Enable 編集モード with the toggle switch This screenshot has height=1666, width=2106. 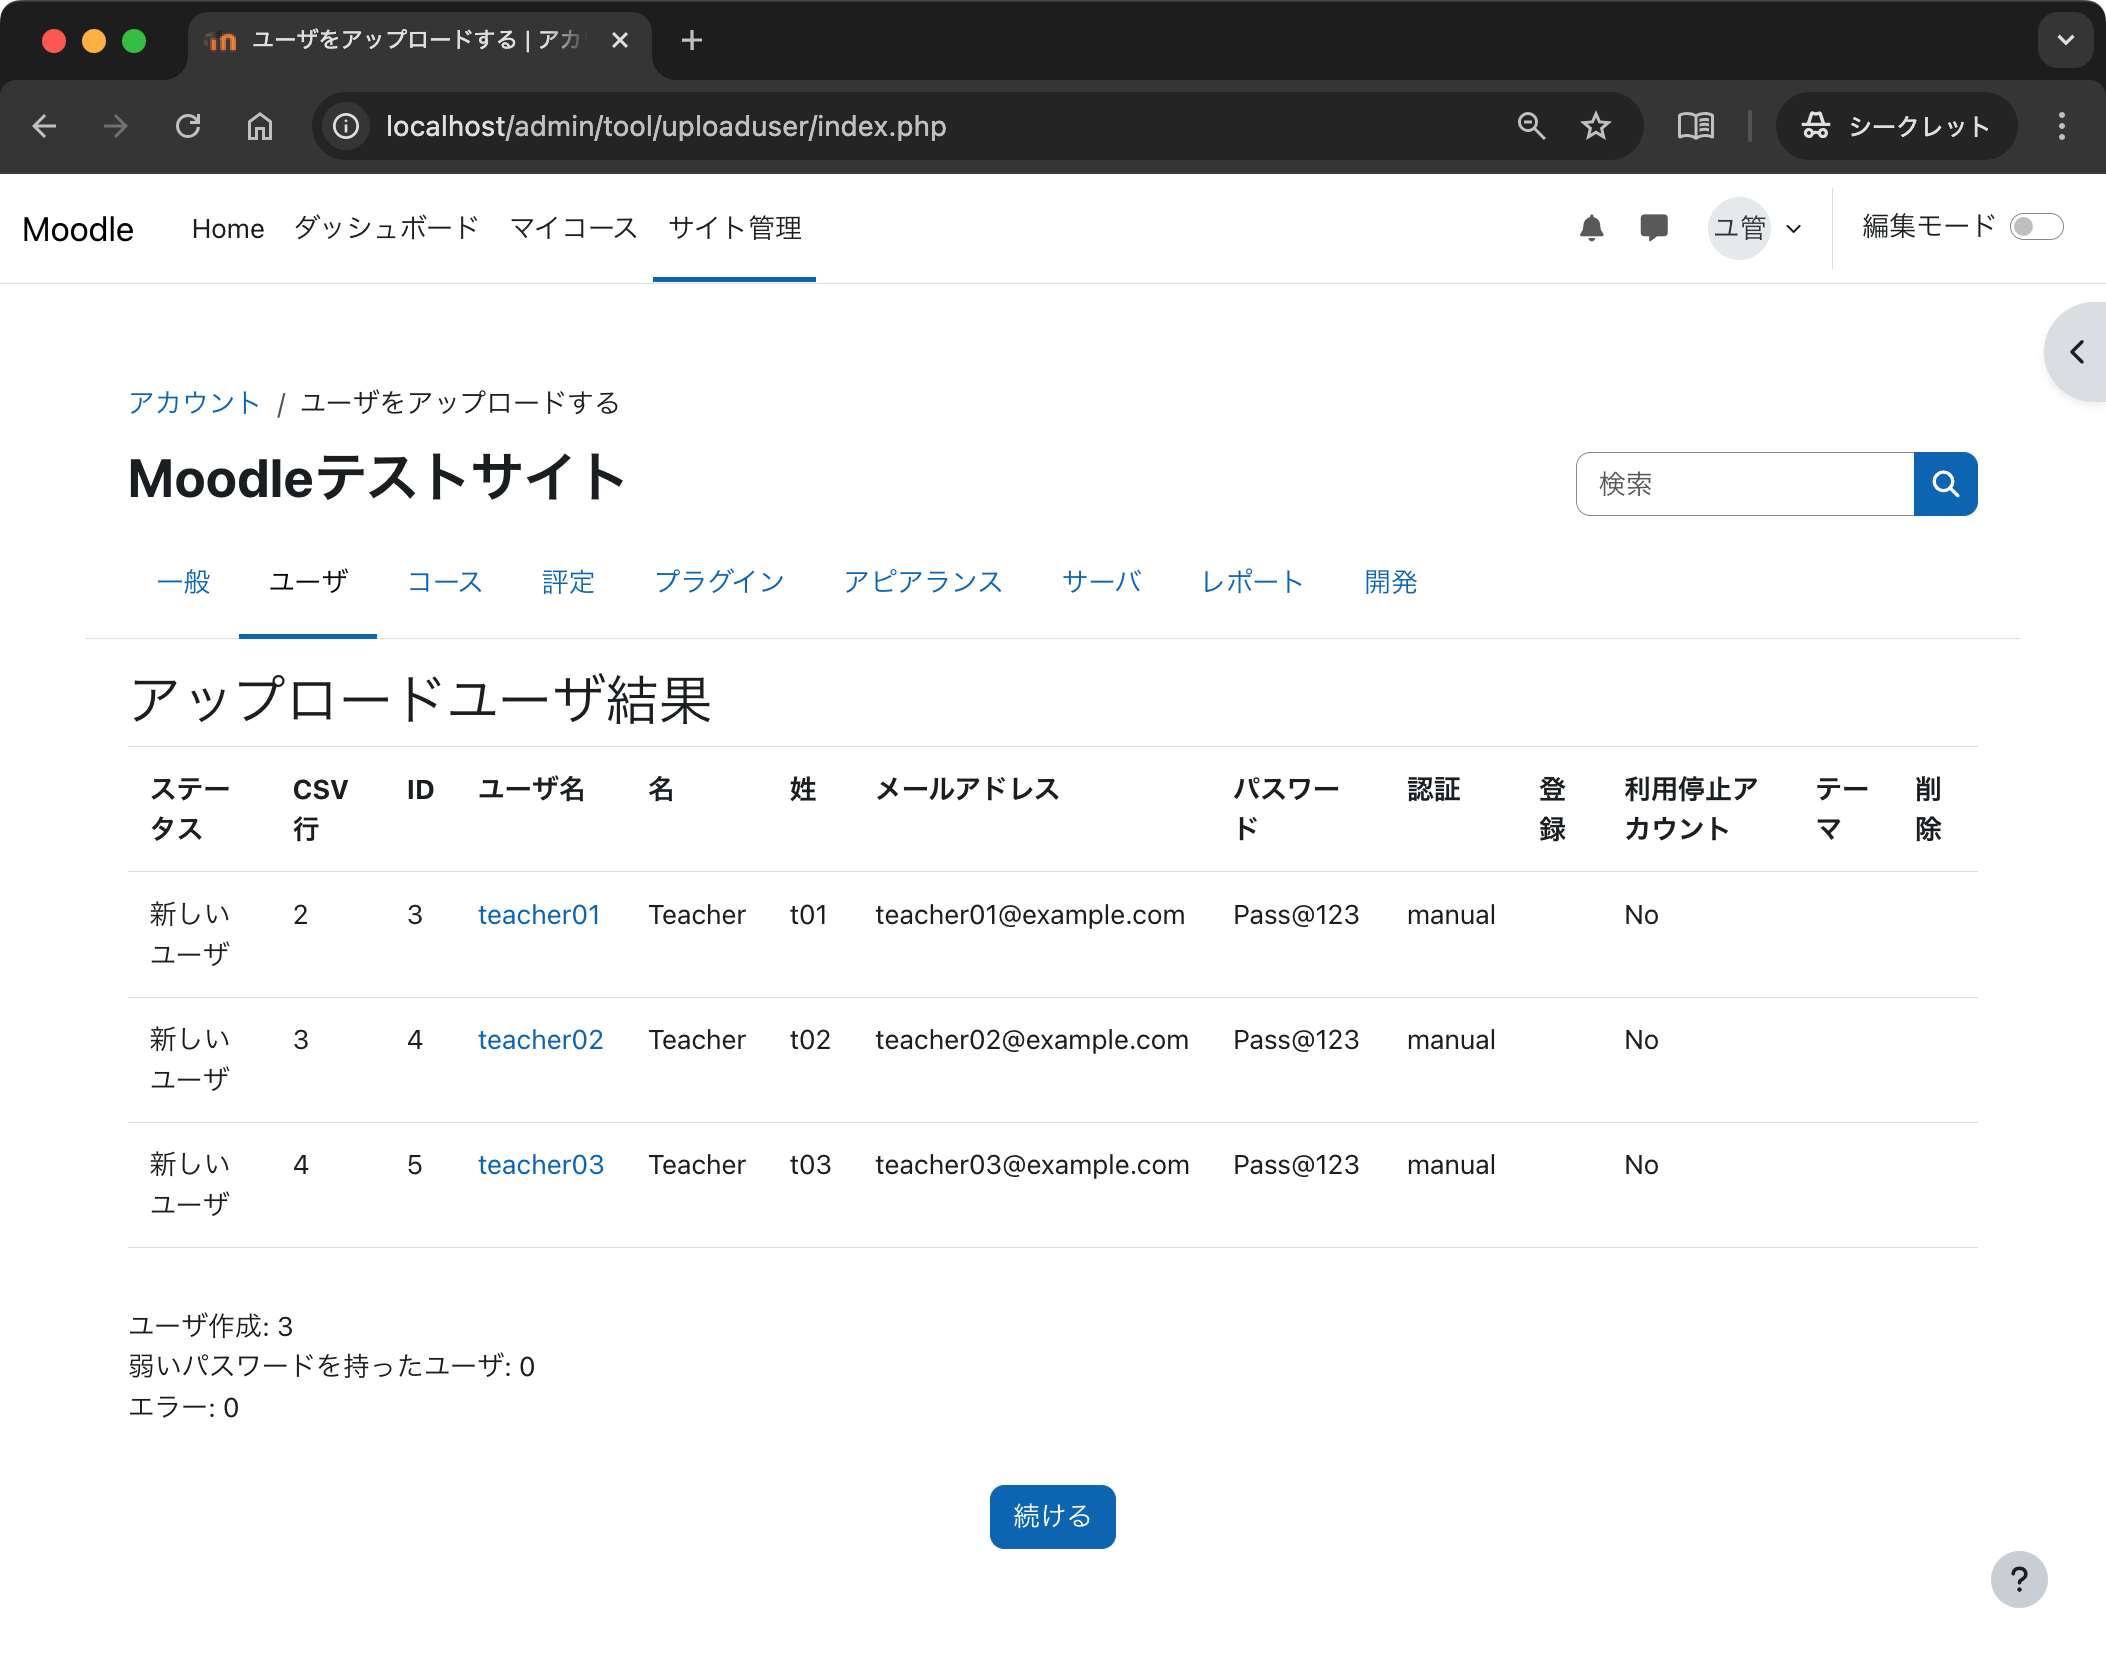coord(2037,227)
